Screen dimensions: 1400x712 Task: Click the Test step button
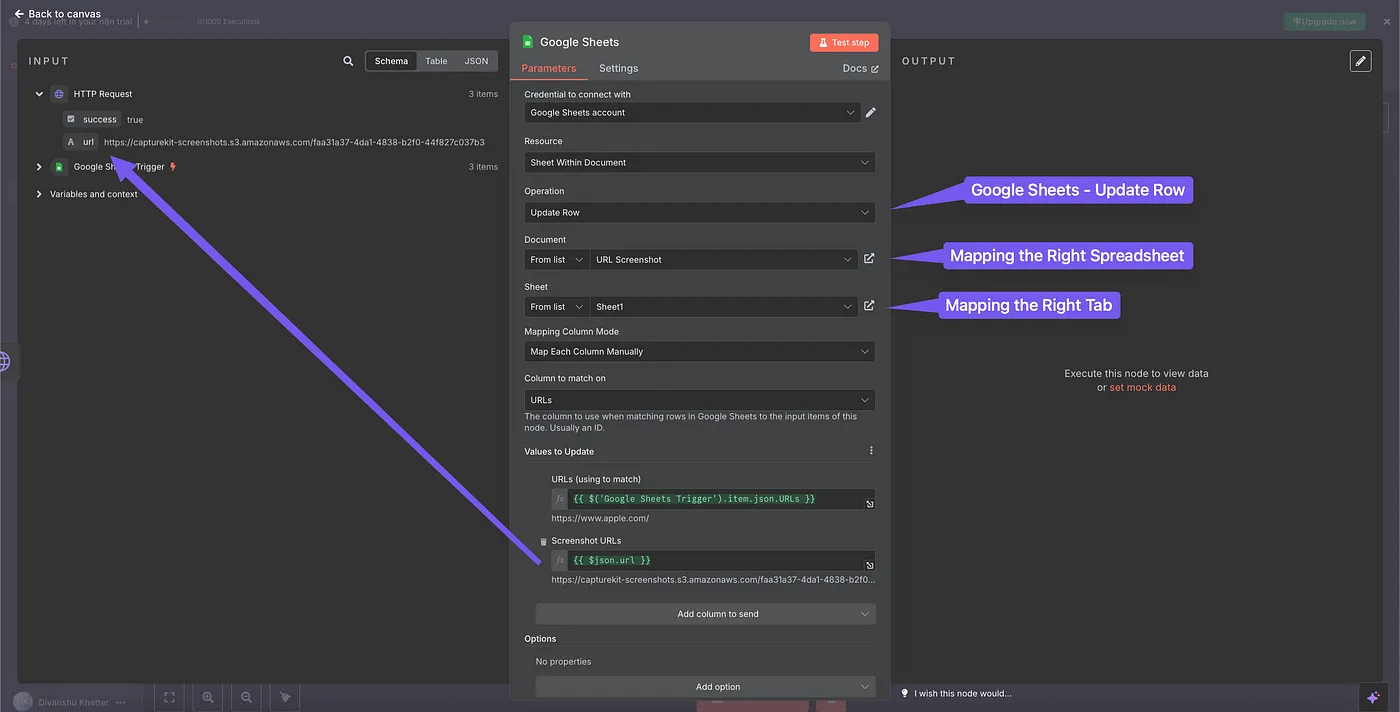844,42
